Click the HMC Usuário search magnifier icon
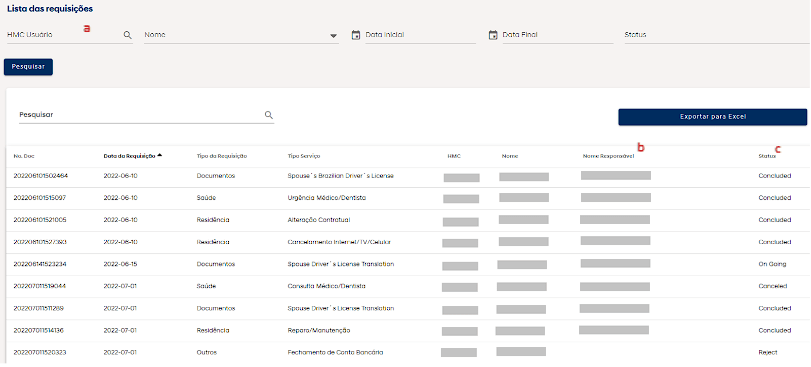This screenshot has width=811, height=367. (x=127, y=35)
